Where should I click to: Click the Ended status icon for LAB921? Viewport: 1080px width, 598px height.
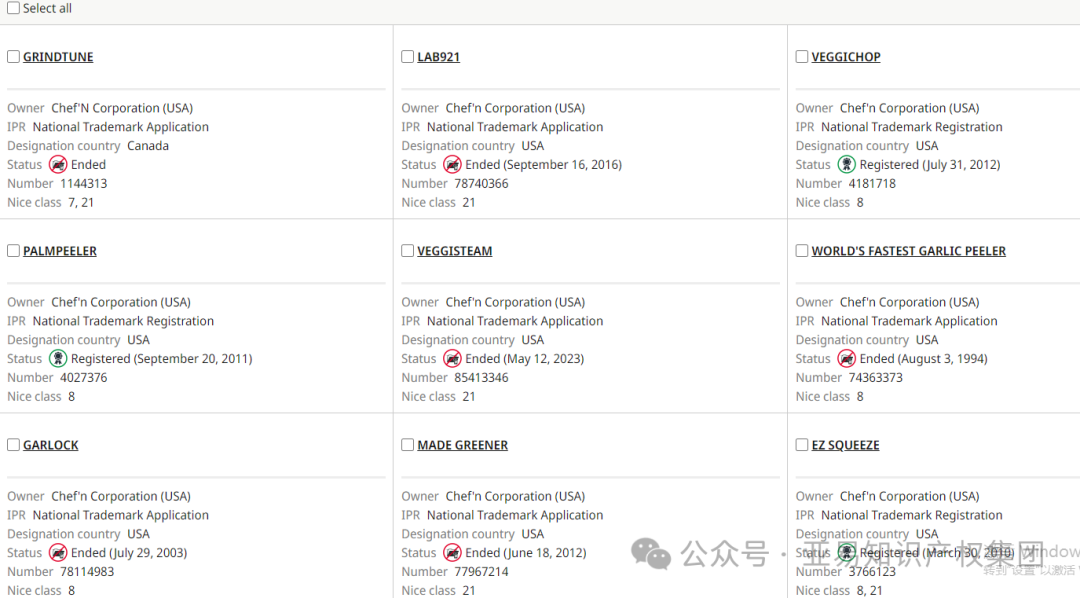(x=452, y=165)
